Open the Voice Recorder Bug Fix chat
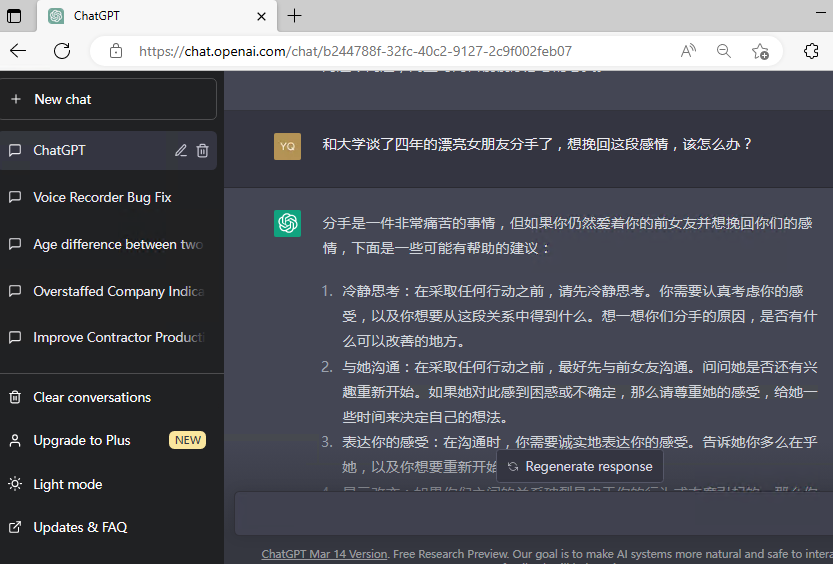 (108, 198)
